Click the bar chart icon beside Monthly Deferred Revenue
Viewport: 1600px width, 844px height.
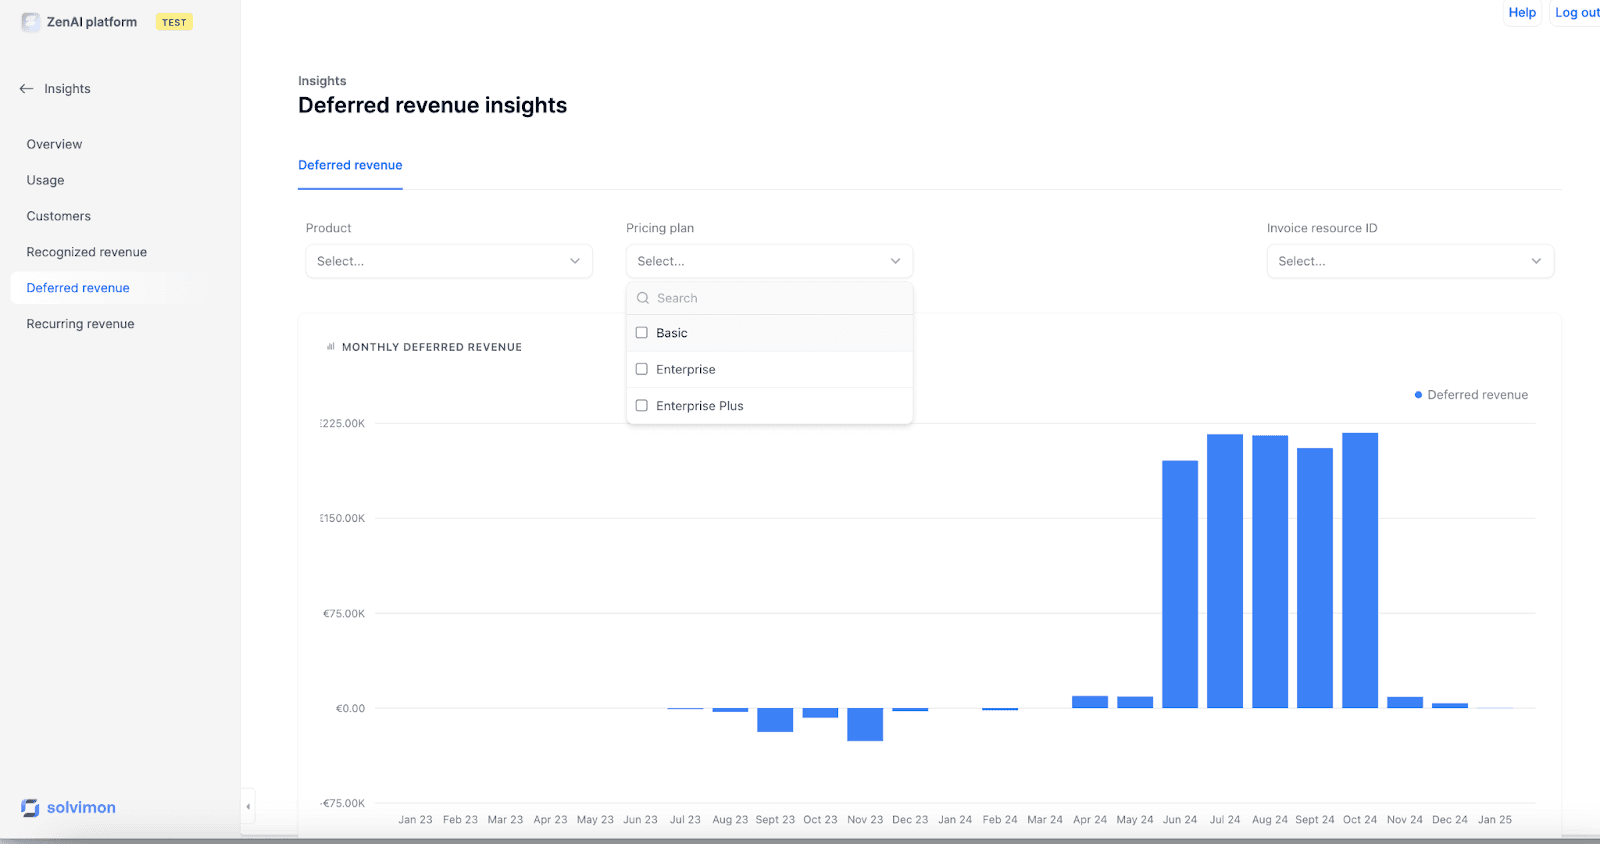[x=331, y=347]
